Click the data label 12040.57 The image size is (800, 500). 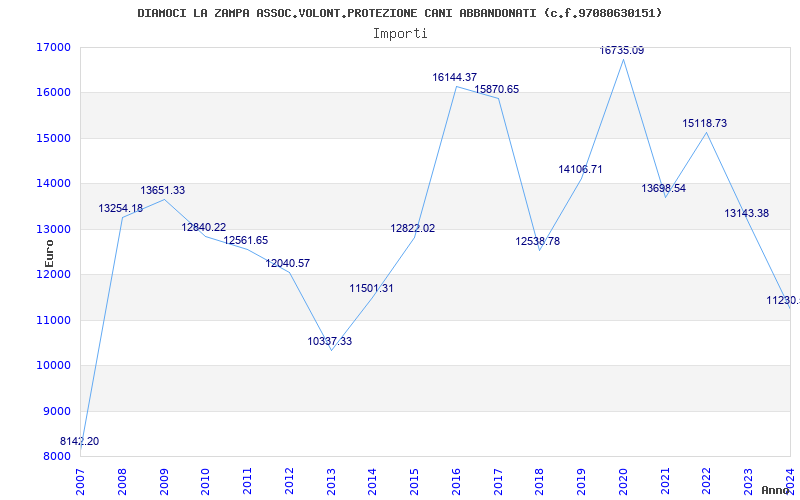(287, 263)
